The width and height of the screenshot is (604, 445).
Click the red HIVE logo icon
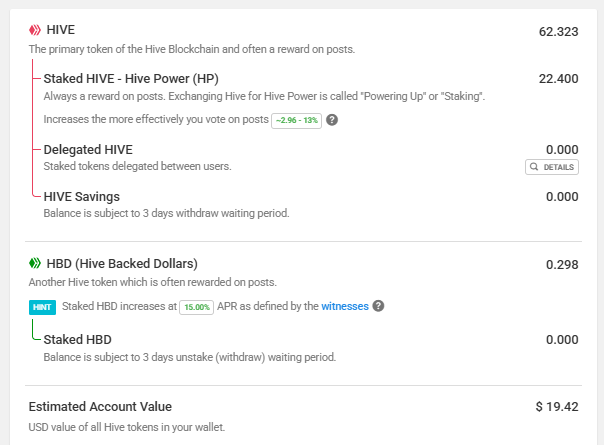point(35,30)
